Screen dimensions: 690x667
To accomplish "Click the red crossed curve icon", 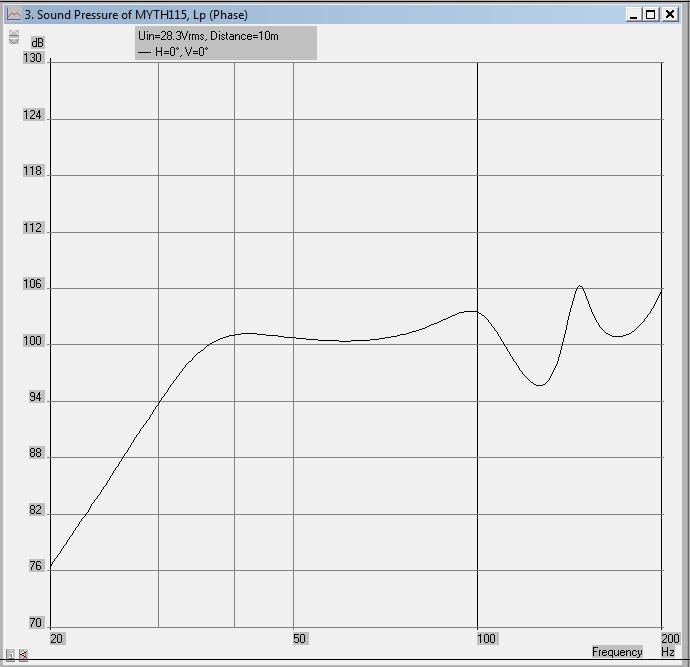I will click(23, 655).
